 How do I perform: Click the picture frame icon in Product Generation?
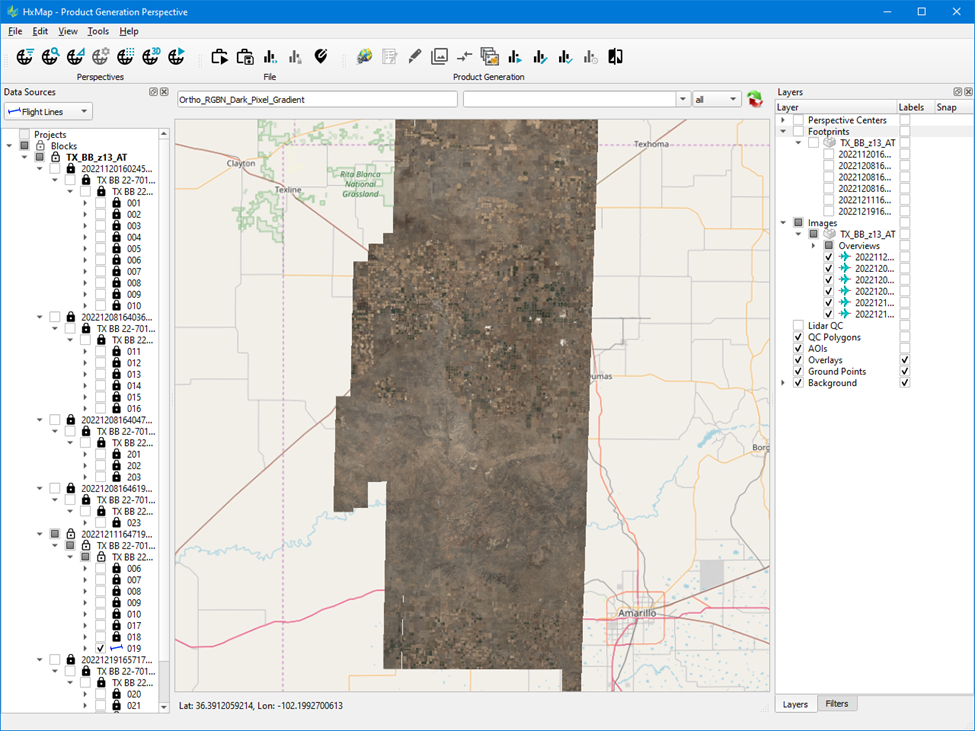(439, 57)
